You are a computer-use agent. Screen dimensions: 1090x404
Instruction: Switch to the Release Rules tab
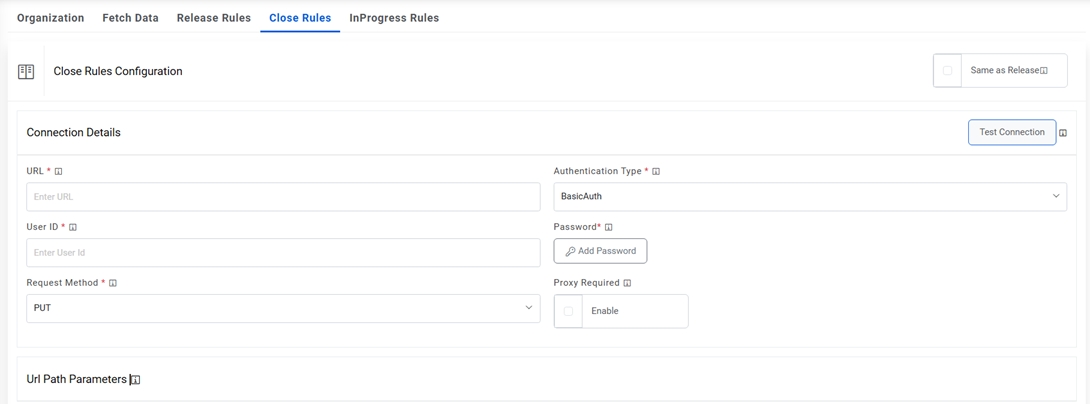coord(214,18)
